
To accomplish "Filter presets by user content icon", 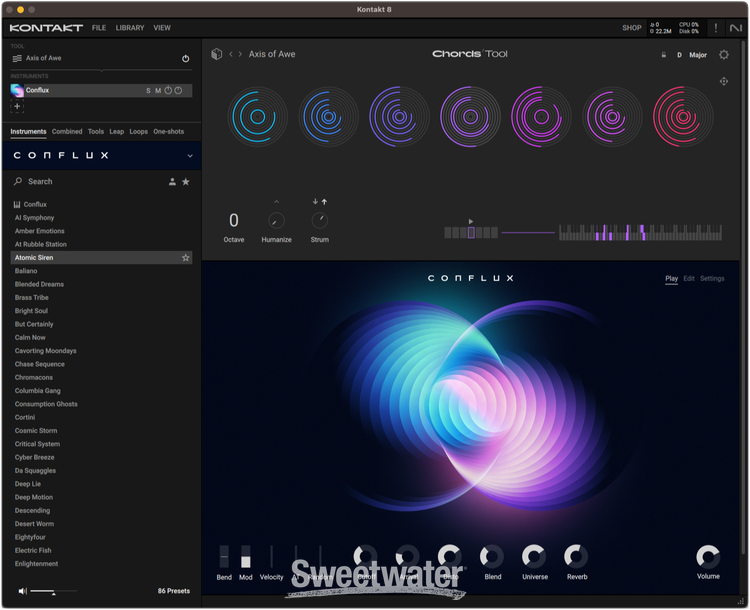I will (x=172, y=182).
